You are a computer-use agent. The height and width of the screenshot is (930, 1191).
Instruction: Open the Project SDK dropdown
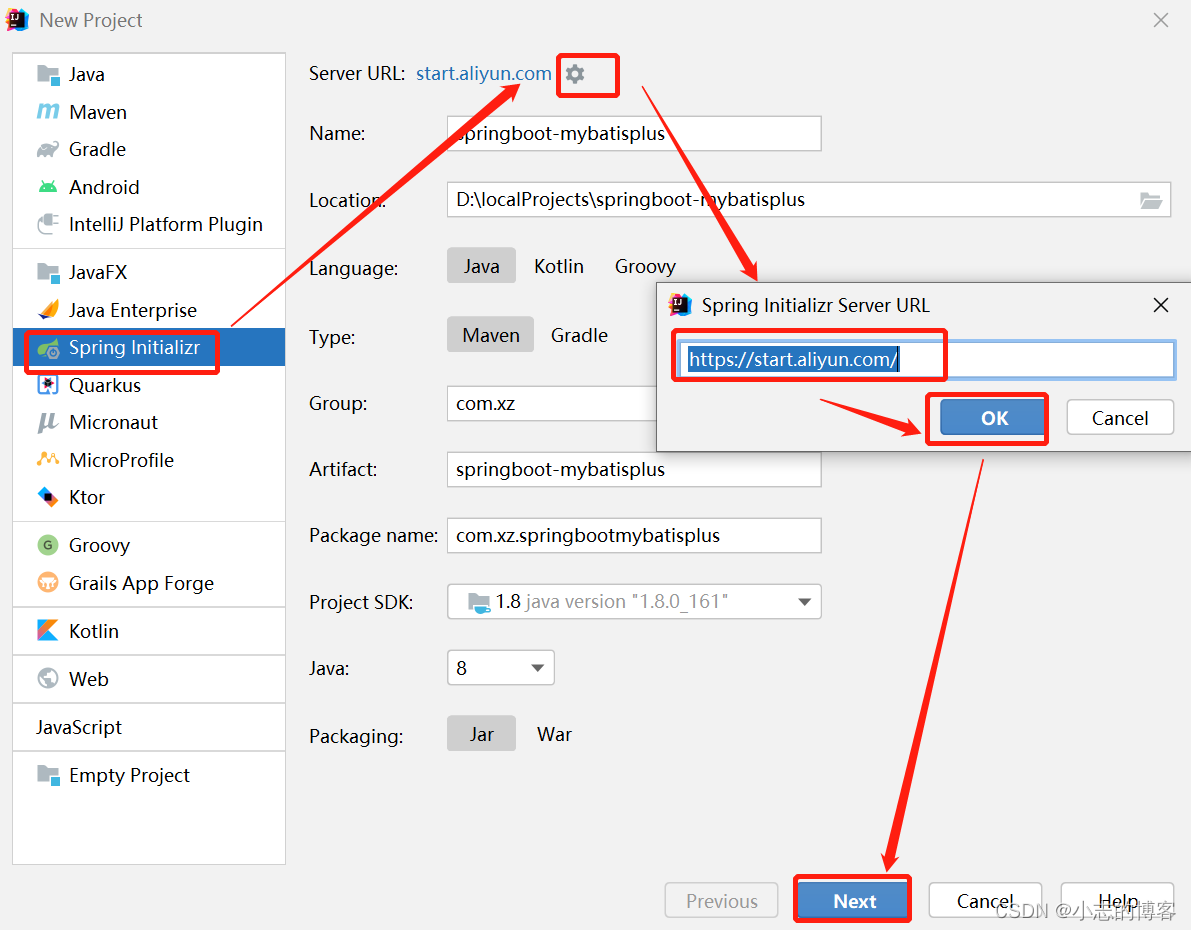click(634, 602)
